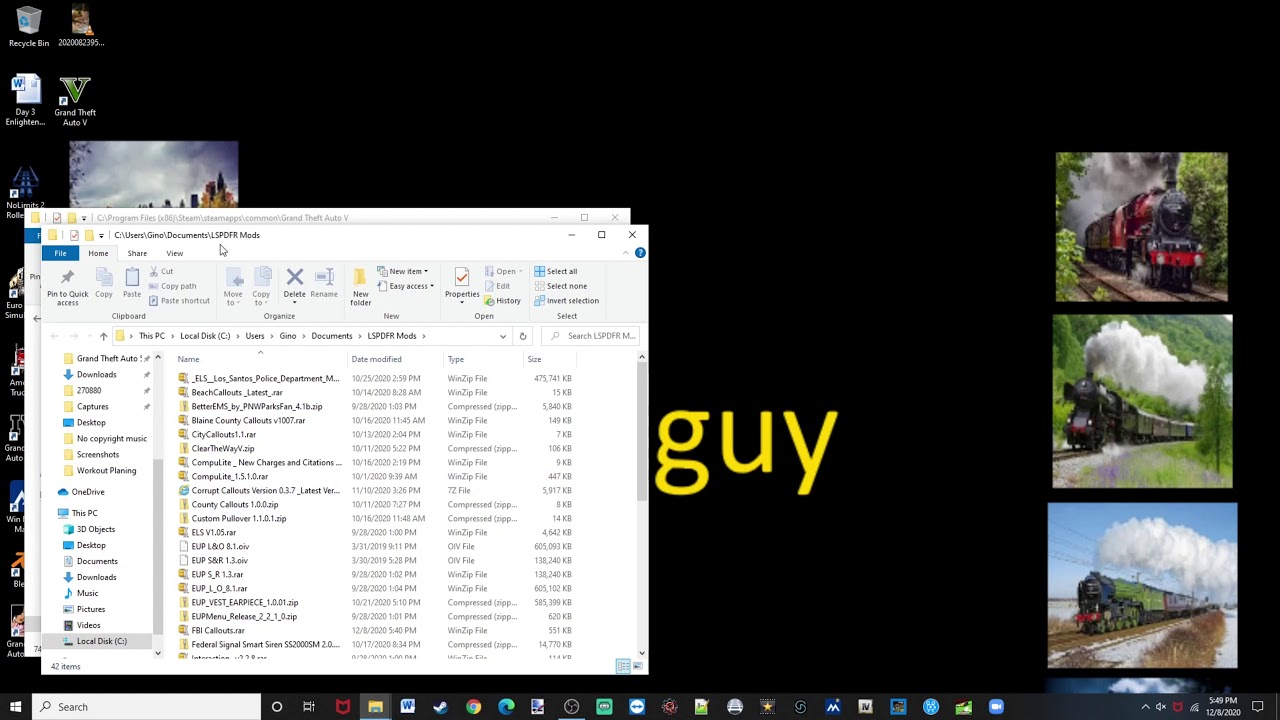Screen dimensions: 1280x720
Task: Click Invert selection in the ribbon
Action: click(566, 300)
